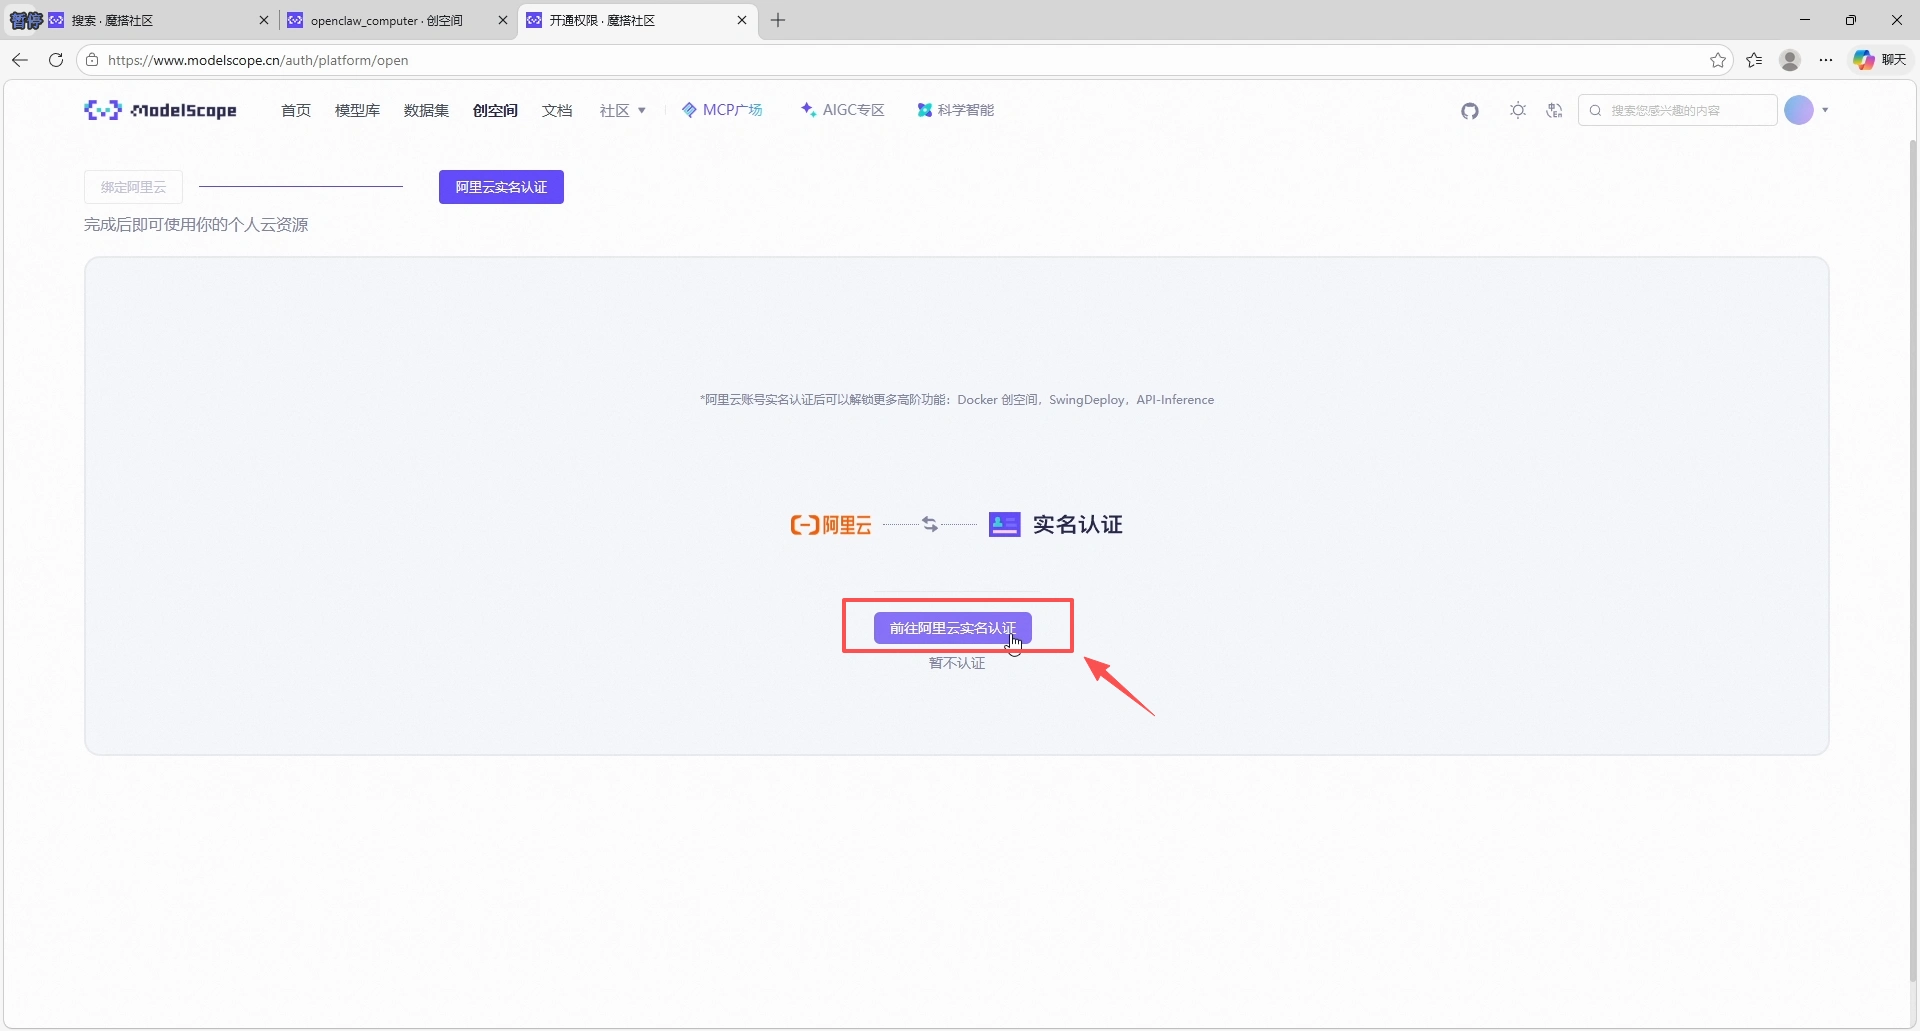Click the 科学智能 icon

(x=925, y=110)
